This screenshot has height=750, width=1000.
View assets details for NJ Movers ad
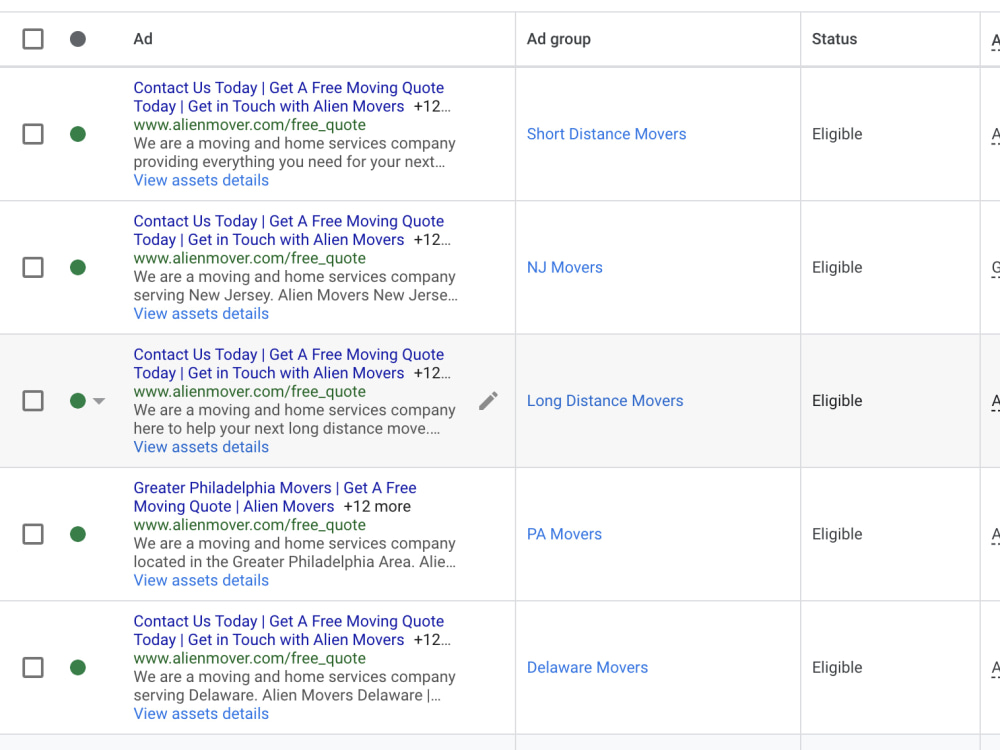pyautogui.click(x=201, y=314)
